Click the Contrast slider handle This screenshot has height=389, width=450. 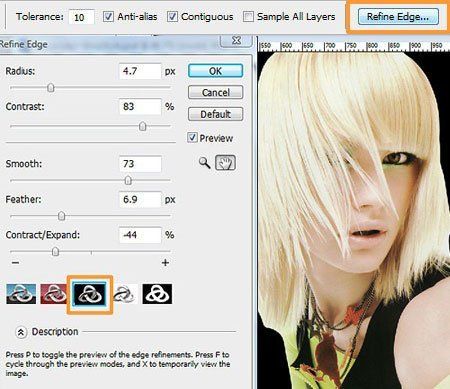(143, 126)
